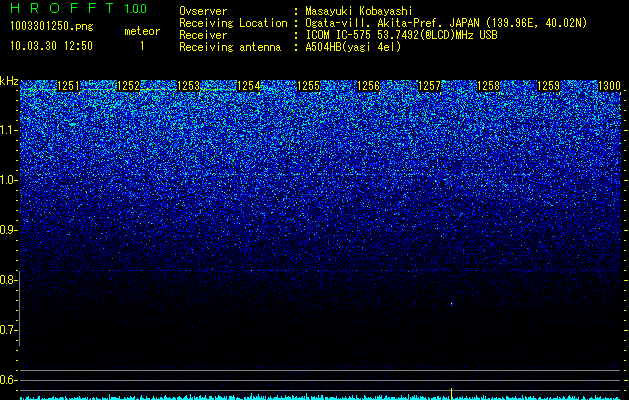Click the 1255 time marker
The height and width of the screenshot is (400, 629).
tap(308, 86)
